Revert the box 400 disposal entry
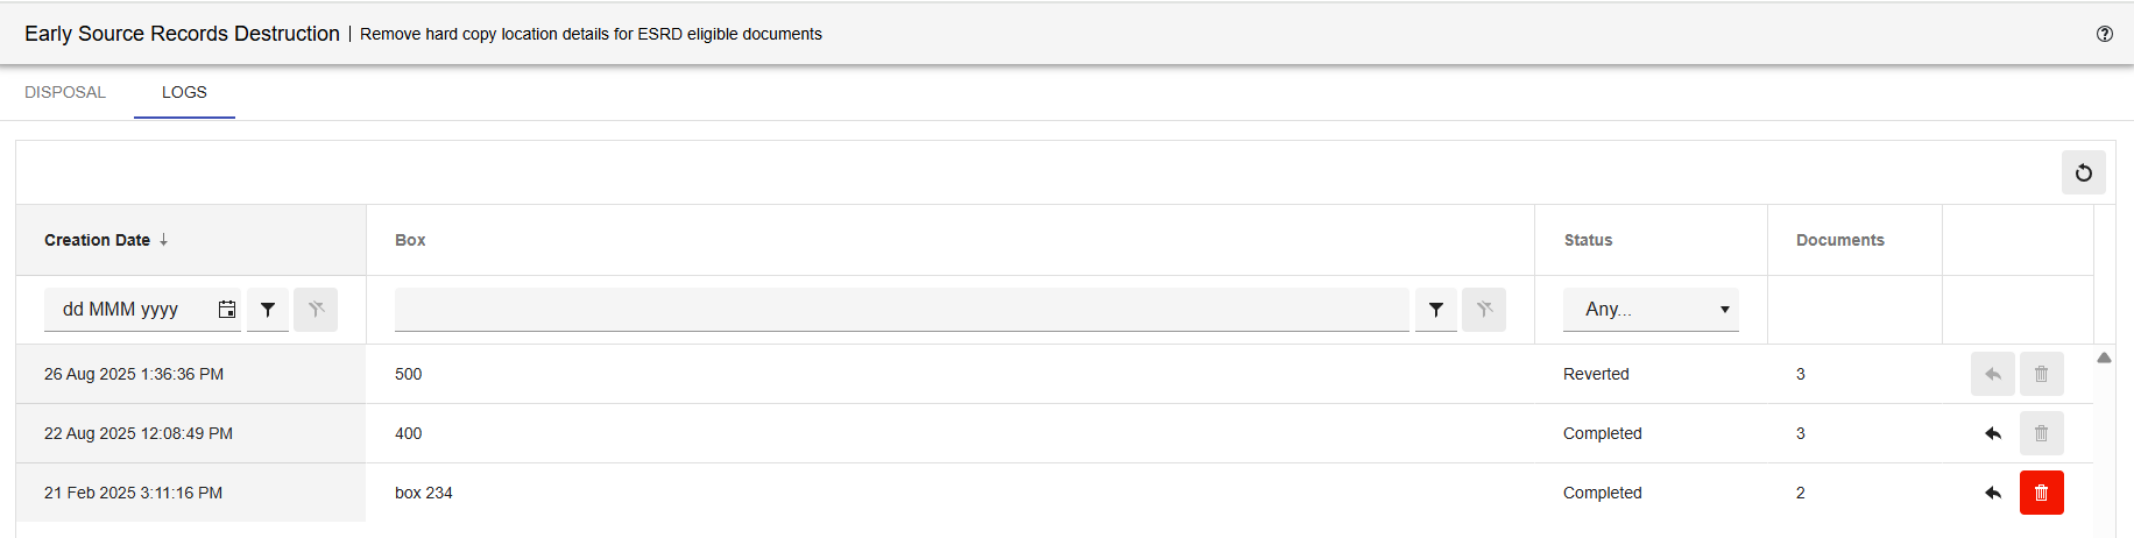The height and width of the screenshot is (538, 2134). (1993, 433)
